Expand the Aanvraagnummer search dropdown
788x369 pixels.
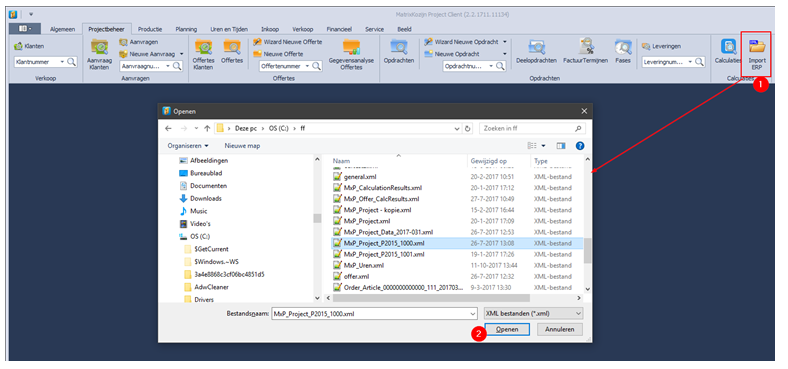point(168,66)
